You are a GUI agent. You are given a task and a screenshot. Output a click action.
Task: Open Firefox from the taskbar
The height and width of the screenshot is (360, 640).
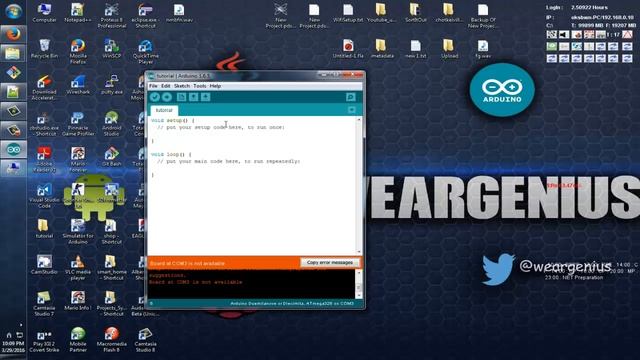point(13,34)
